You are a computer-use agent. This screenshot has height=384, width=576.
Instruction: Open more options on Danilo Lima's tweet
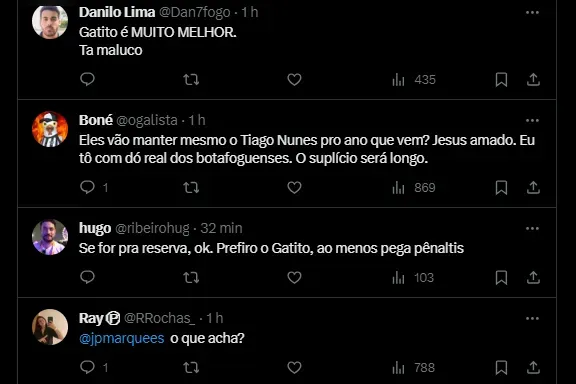(x=532, y=12)
